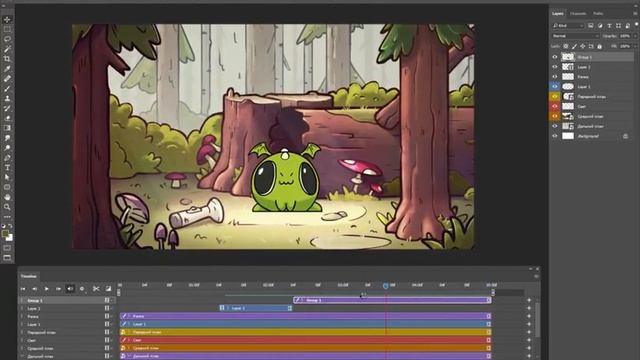Select the Magic Wand tool
Viewport: 640px width, 360px height.
click(7, 49)
